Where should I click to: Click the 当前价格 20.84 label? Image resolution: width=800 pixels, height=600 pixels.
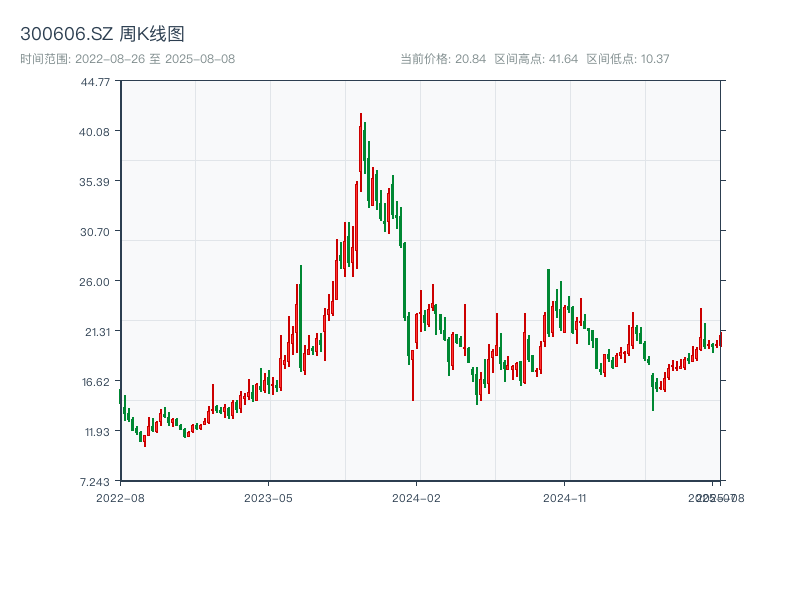[443, 59]
